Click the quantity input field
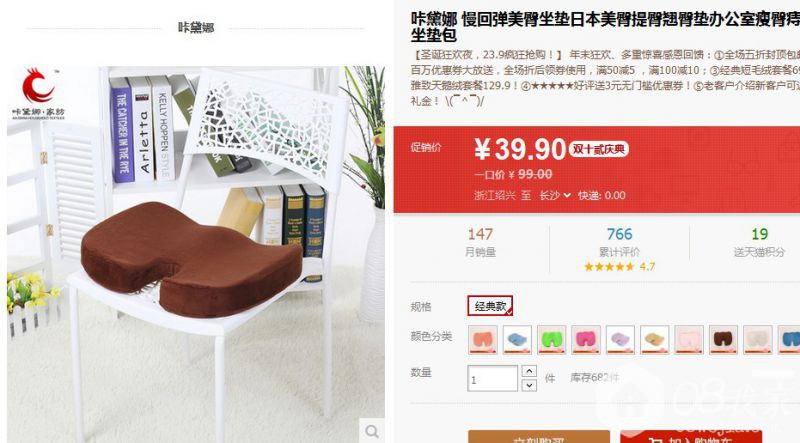This screenshot has width=800, height=443. point(492,379)
